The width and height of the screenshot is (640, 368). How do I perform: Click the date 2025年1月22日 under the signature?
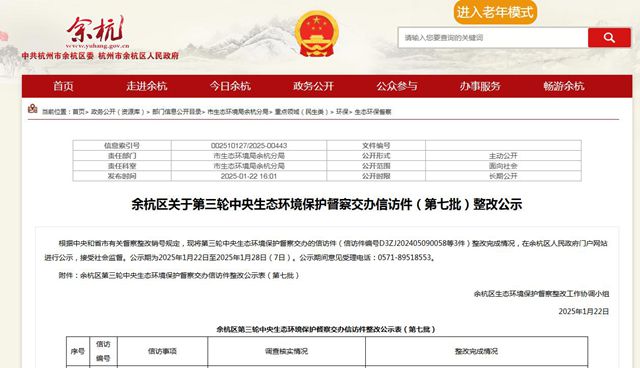pyautogui.click(x=584, y=311)
